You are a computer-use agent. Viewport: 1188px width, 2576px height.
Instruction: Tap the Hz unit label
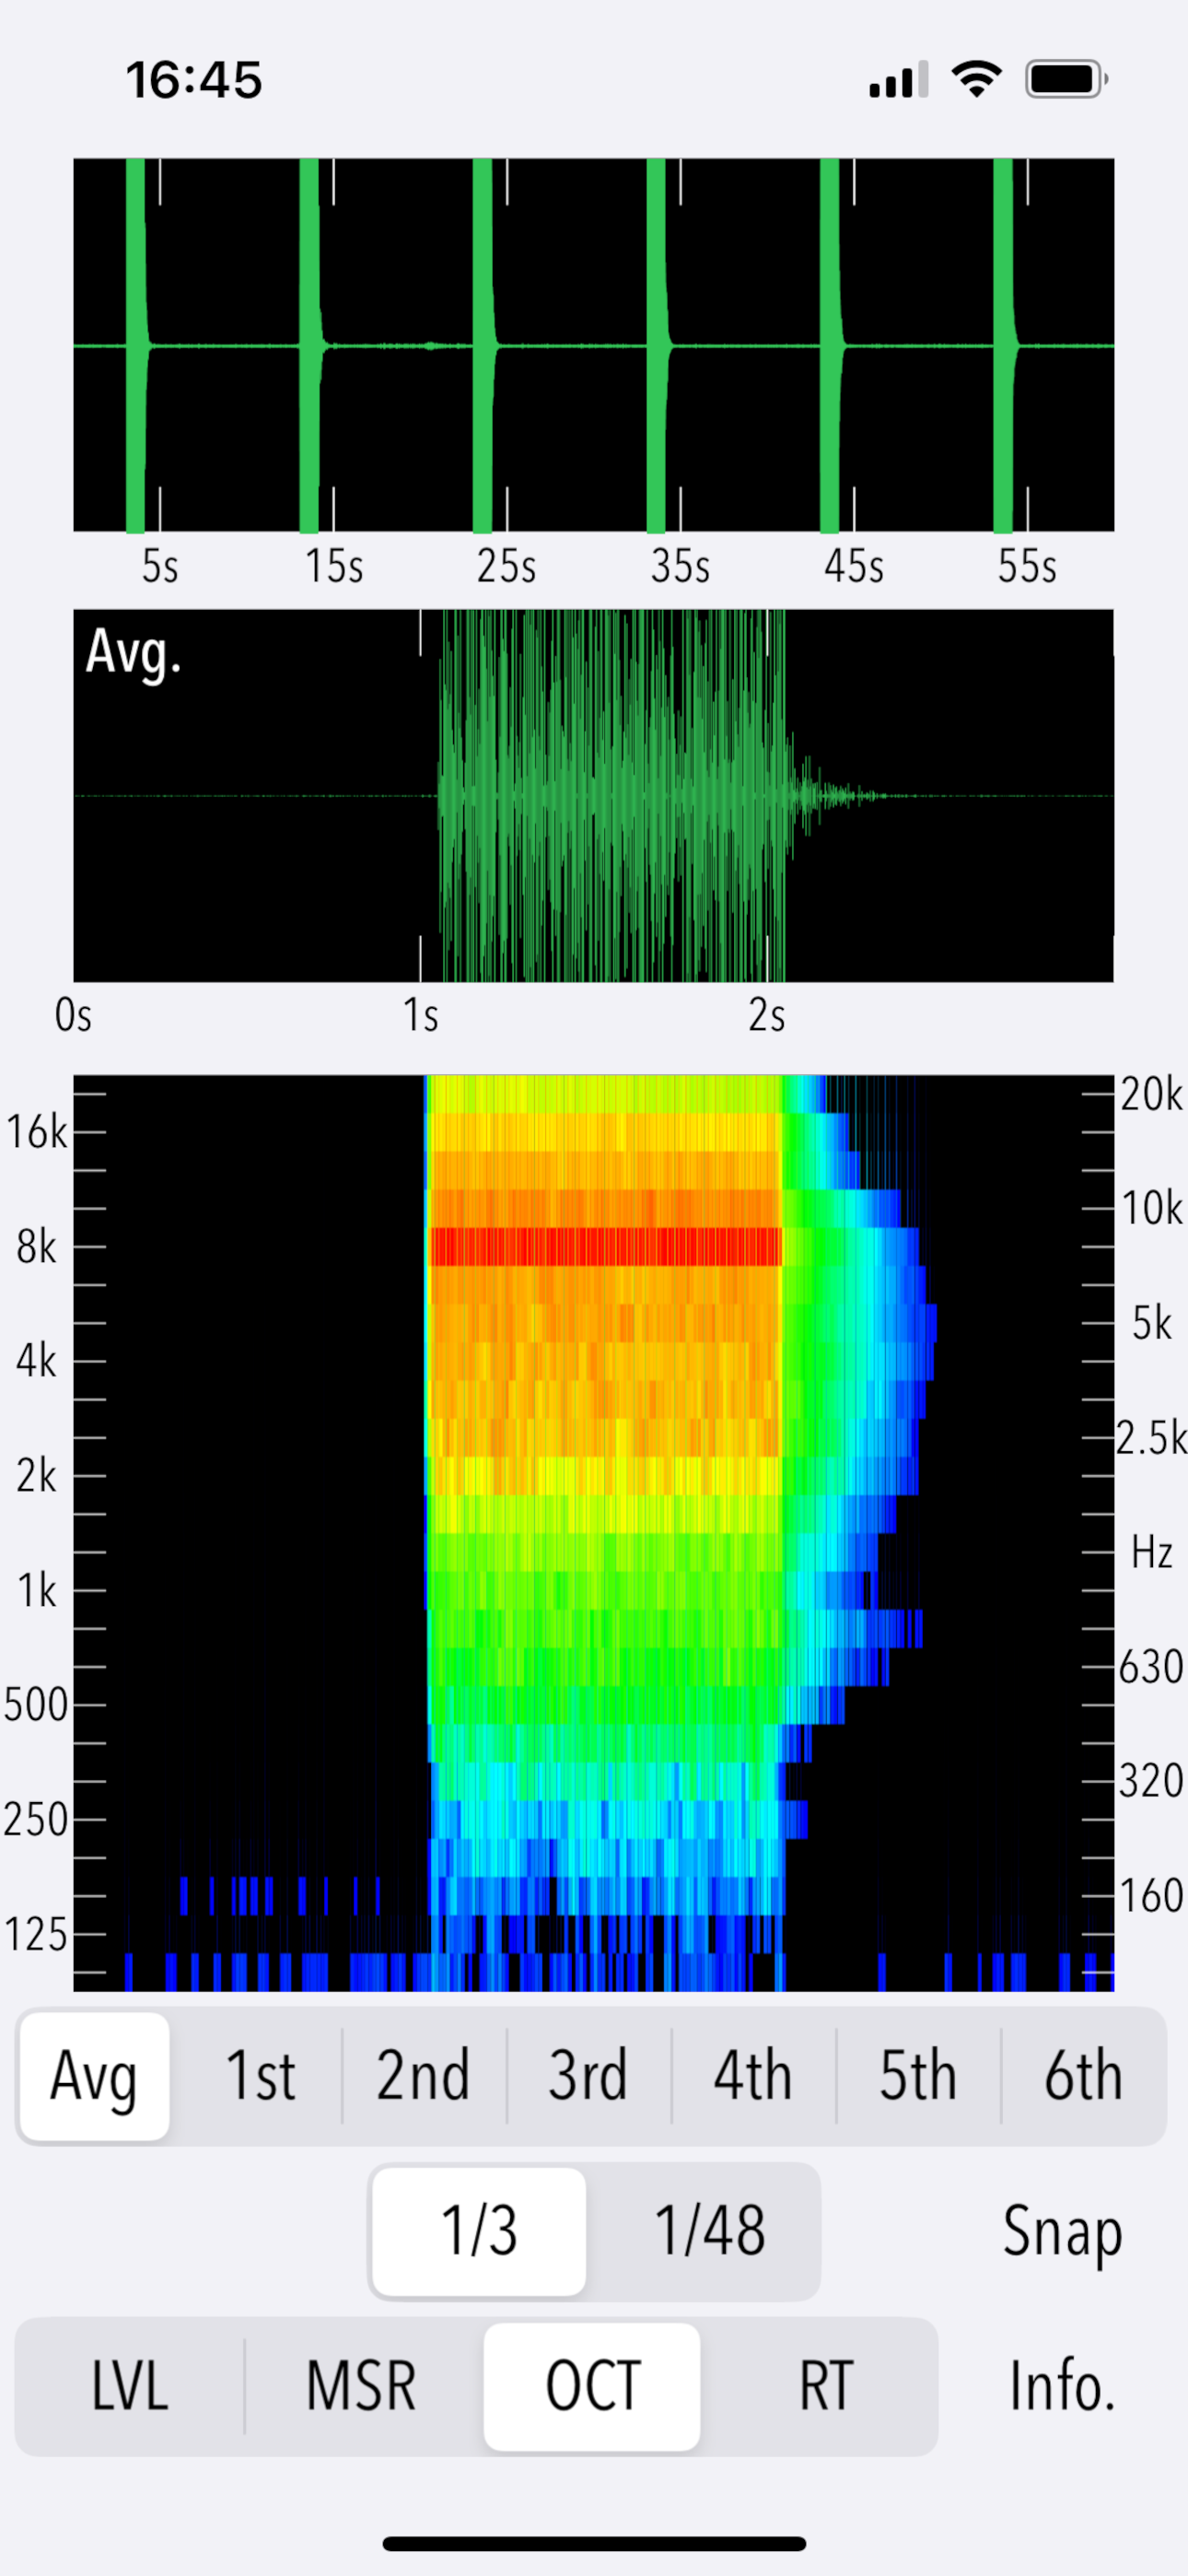pyautogui.click(x=1151, y=1552)
